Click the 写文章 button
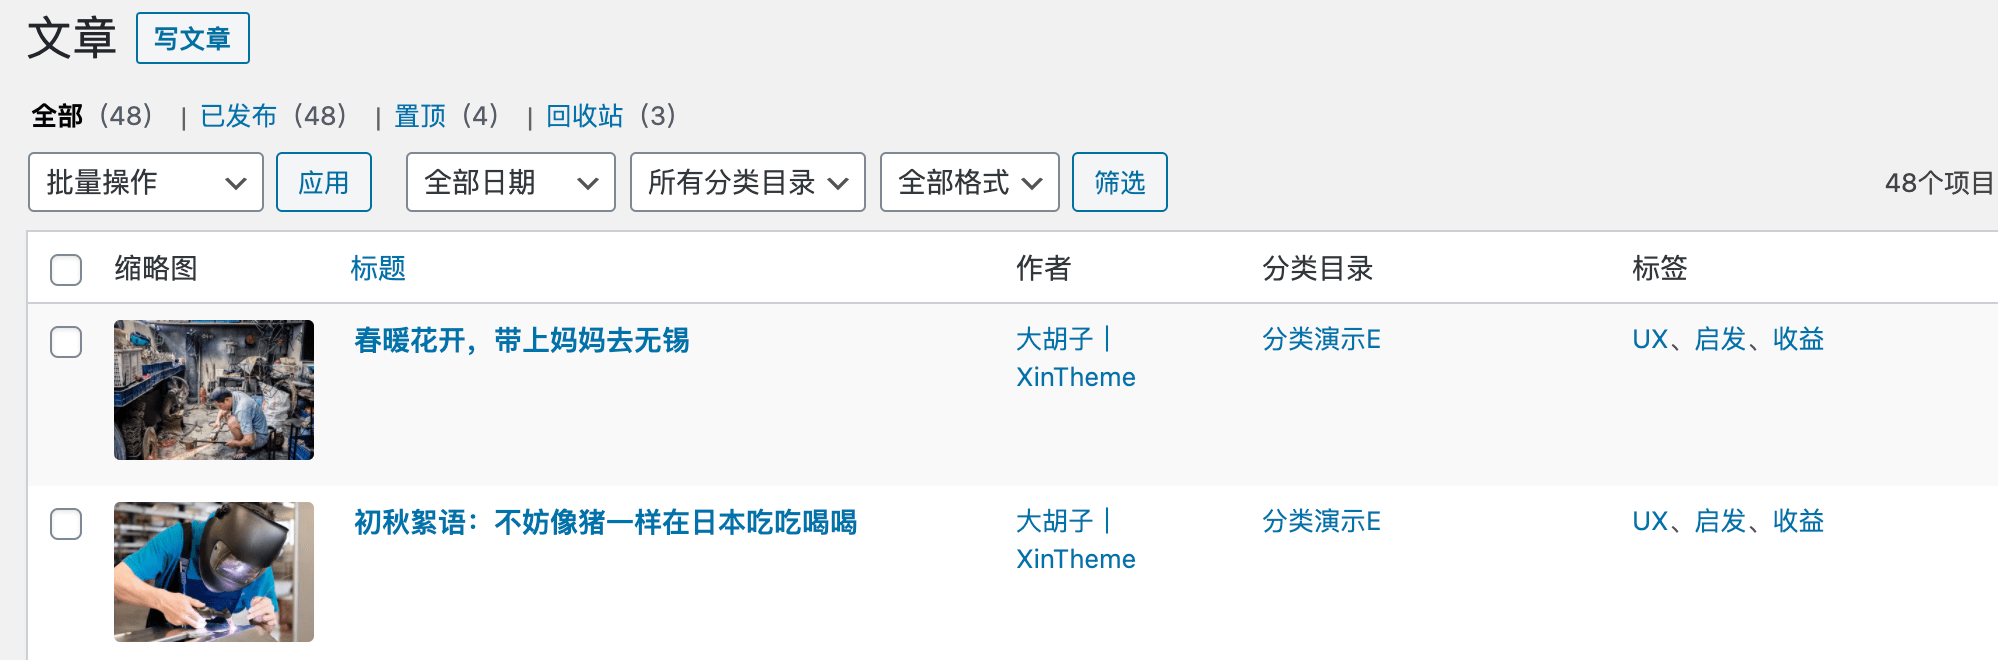 tap(192, 39)
